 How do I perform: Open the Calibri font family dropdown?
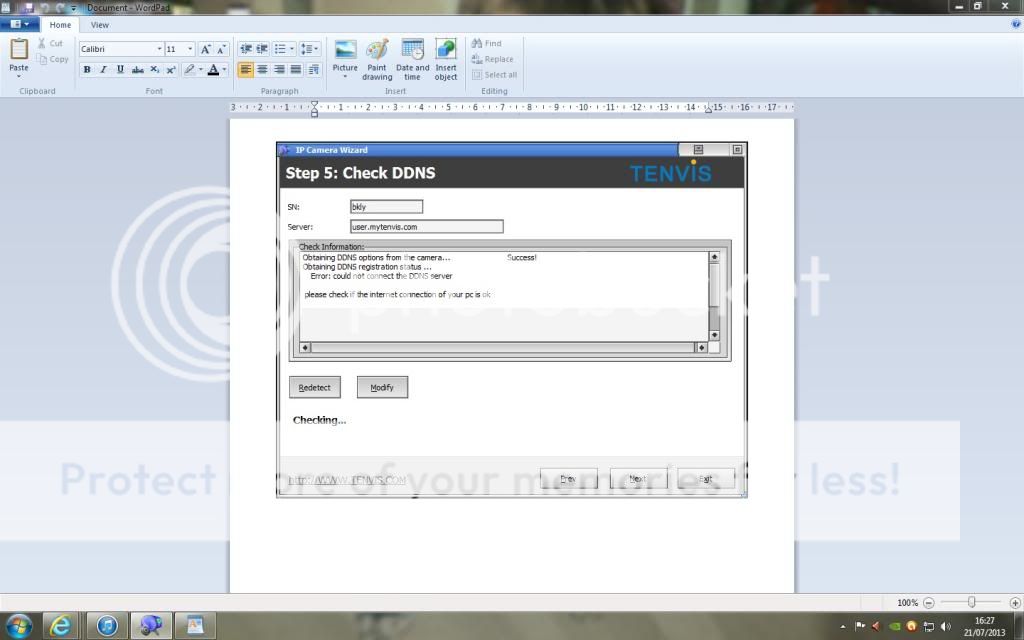click(159, 49)
